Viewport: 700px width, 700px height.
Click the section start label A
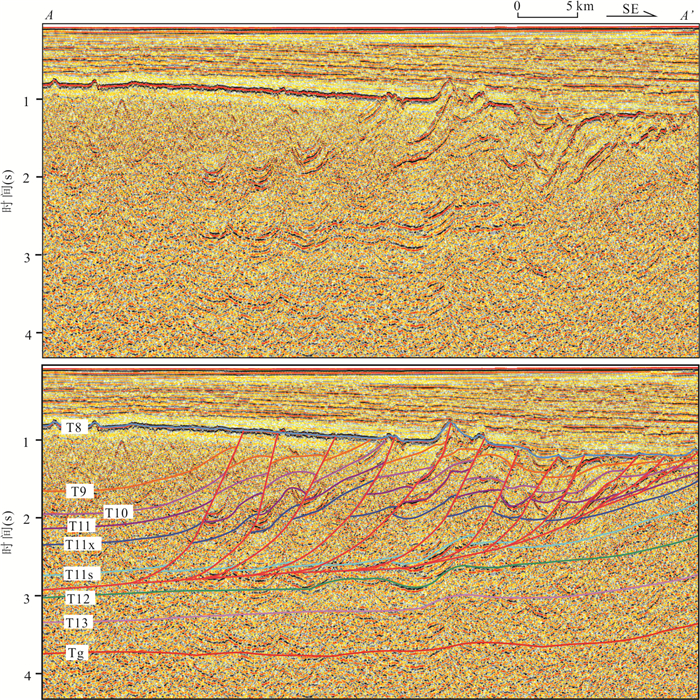[x=49, y=16]
